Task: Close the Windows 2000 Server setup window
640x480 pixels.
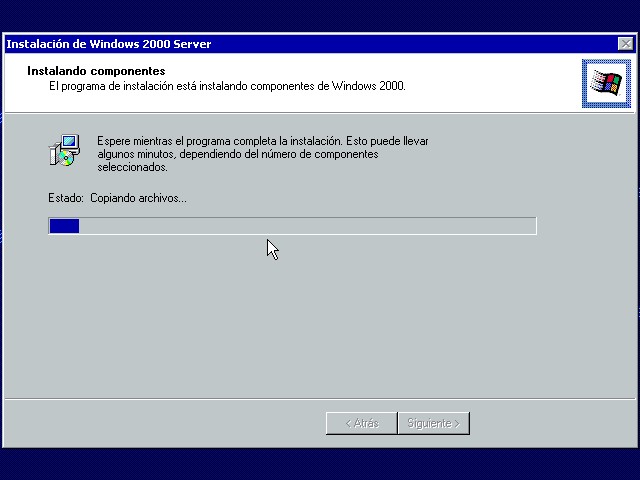Action: pos(625,44)
